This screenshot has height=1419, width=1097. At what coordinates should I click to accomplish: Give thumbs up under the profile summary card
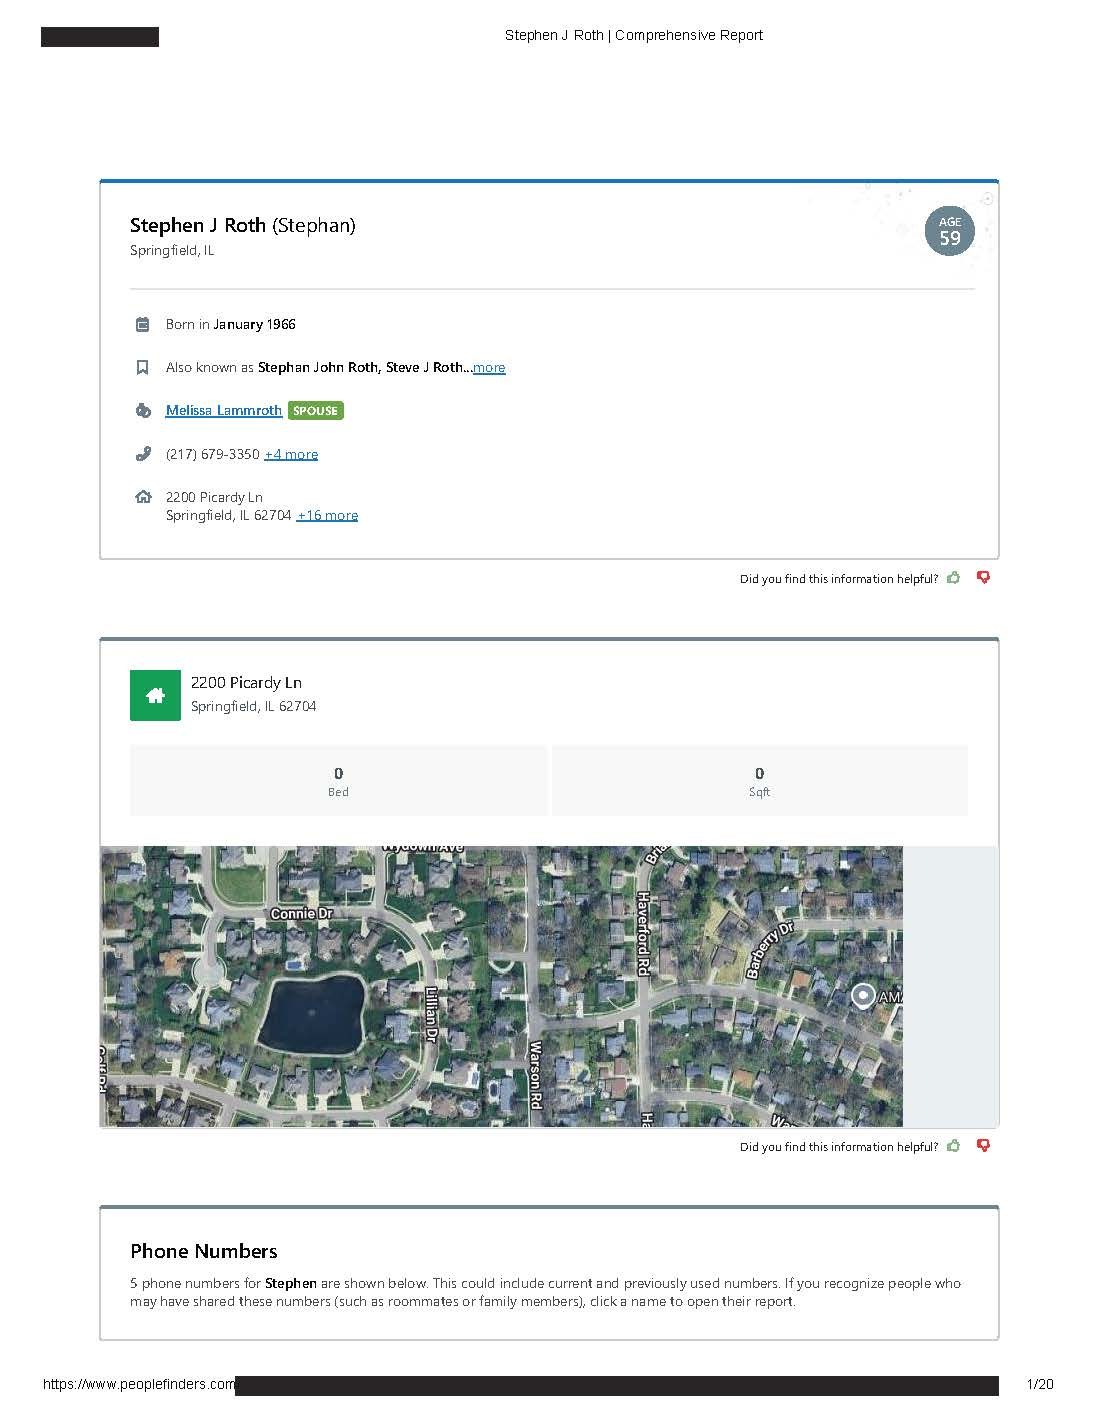coord(954,578)
